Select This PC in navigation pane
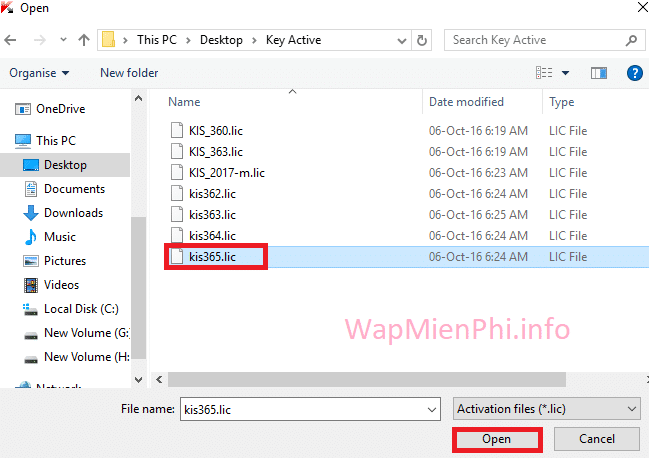 (56, 141)
